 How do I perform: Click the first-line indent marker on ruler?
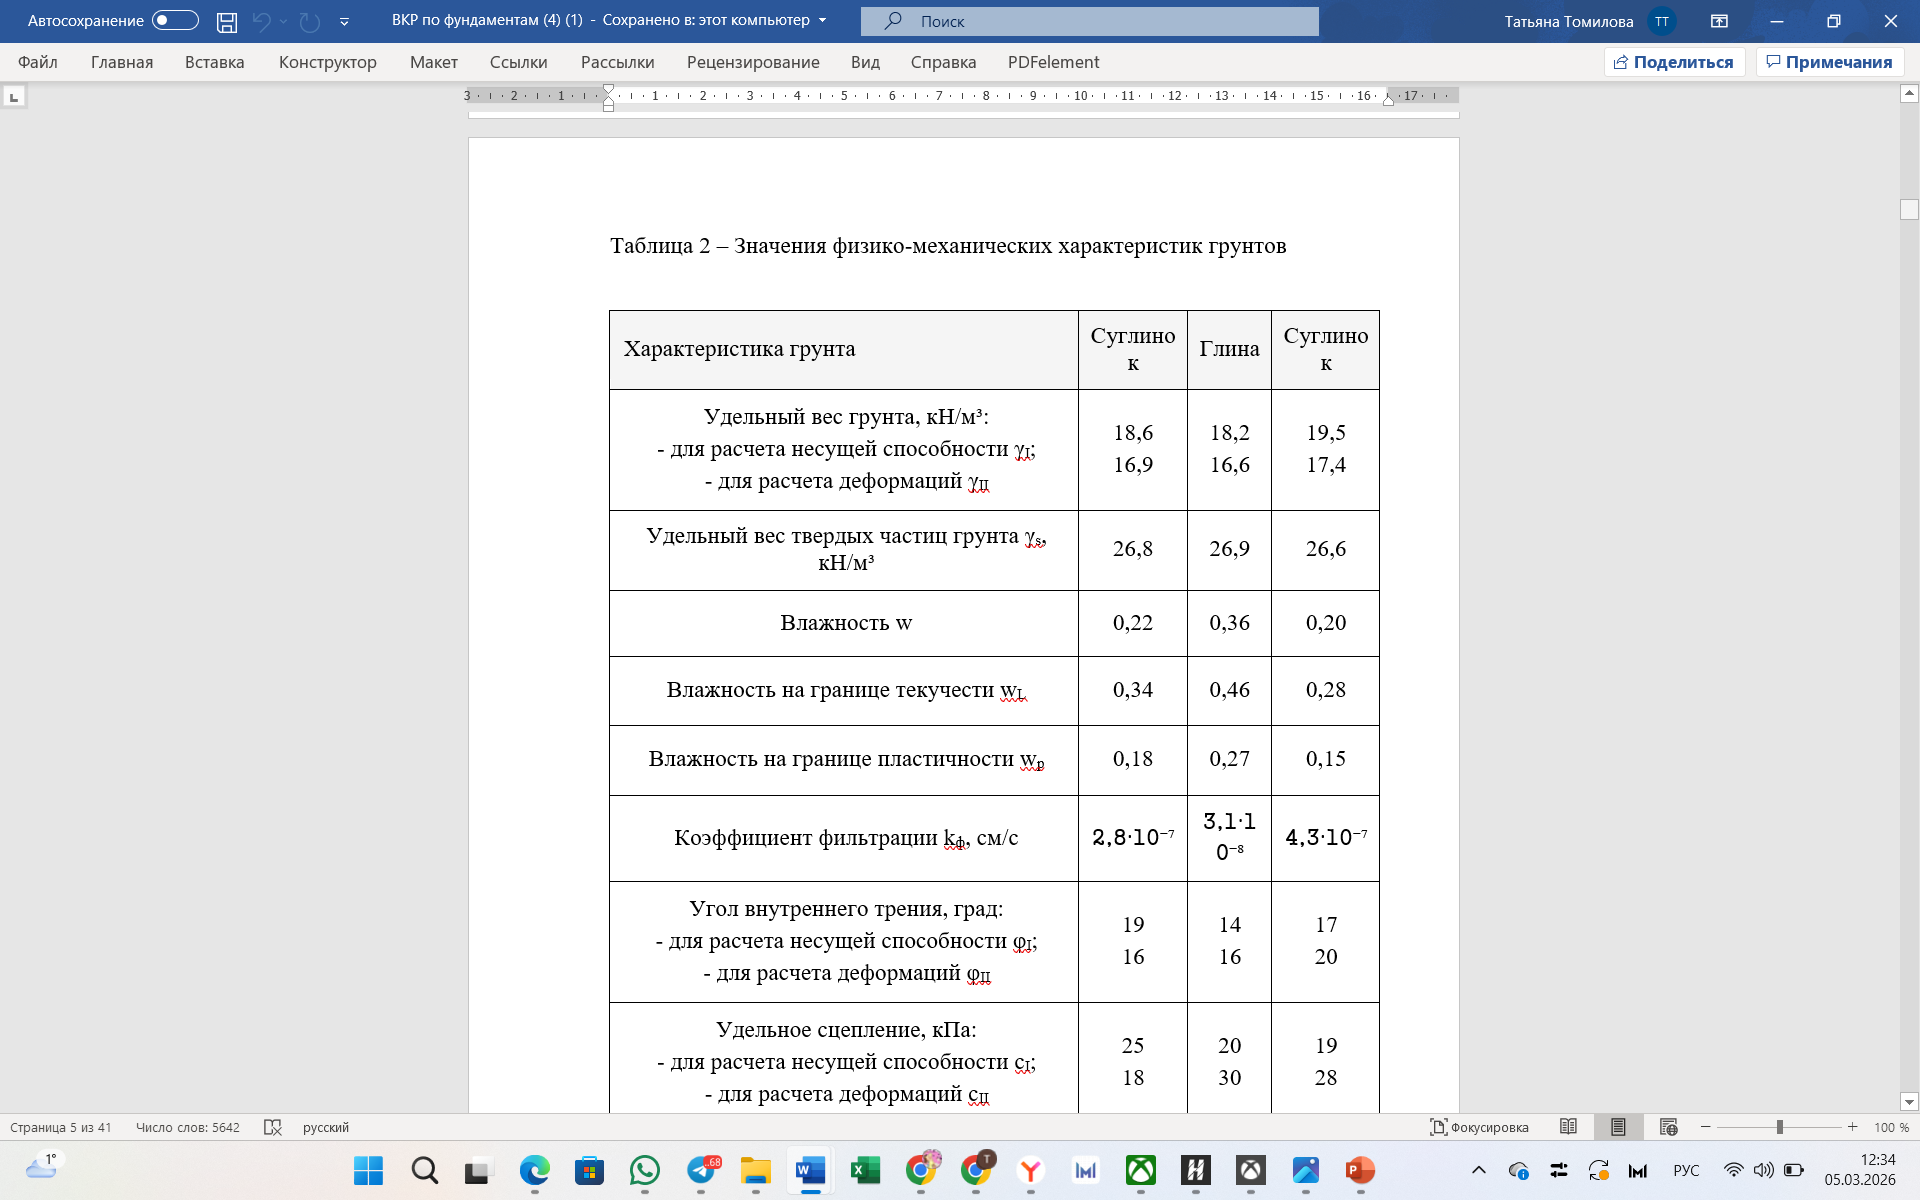608,90
